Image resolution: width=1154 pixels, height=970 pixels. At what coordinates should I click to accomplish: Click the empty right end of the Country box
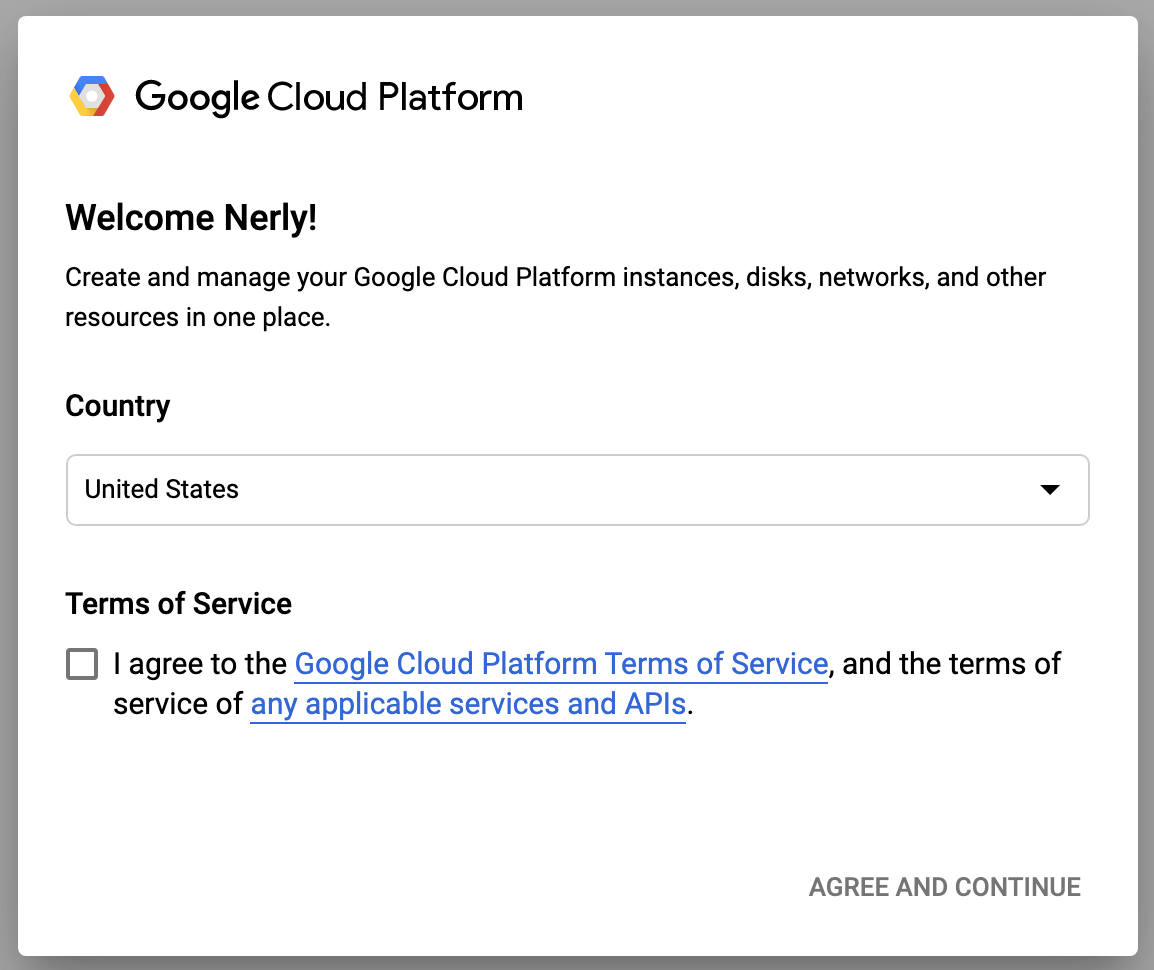pyautogui.click(x=900, y=490)
